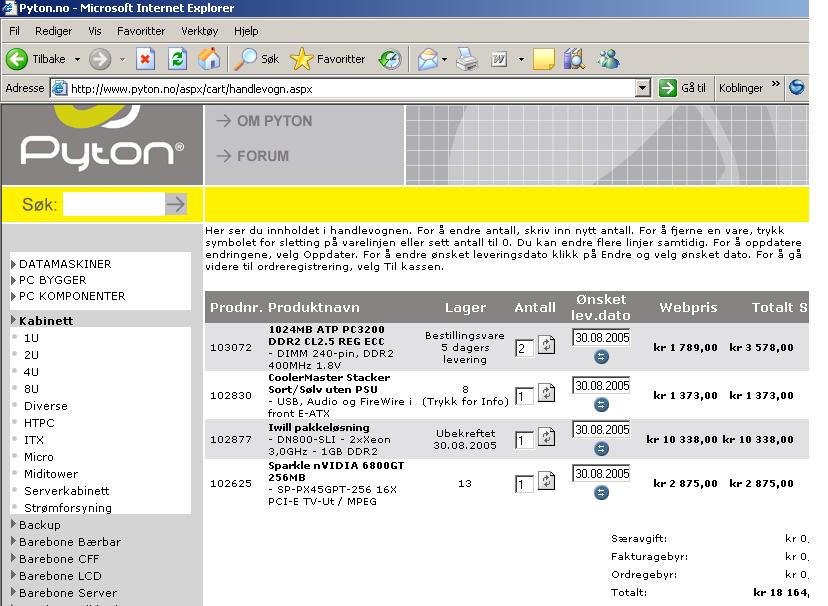Open Søk search toolbar button

(256, 59)
